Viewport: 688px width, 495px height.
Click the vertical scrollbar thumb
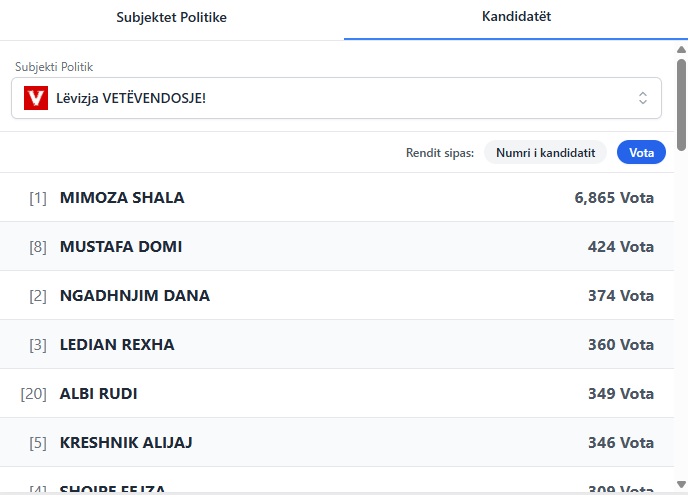[681, 105]
